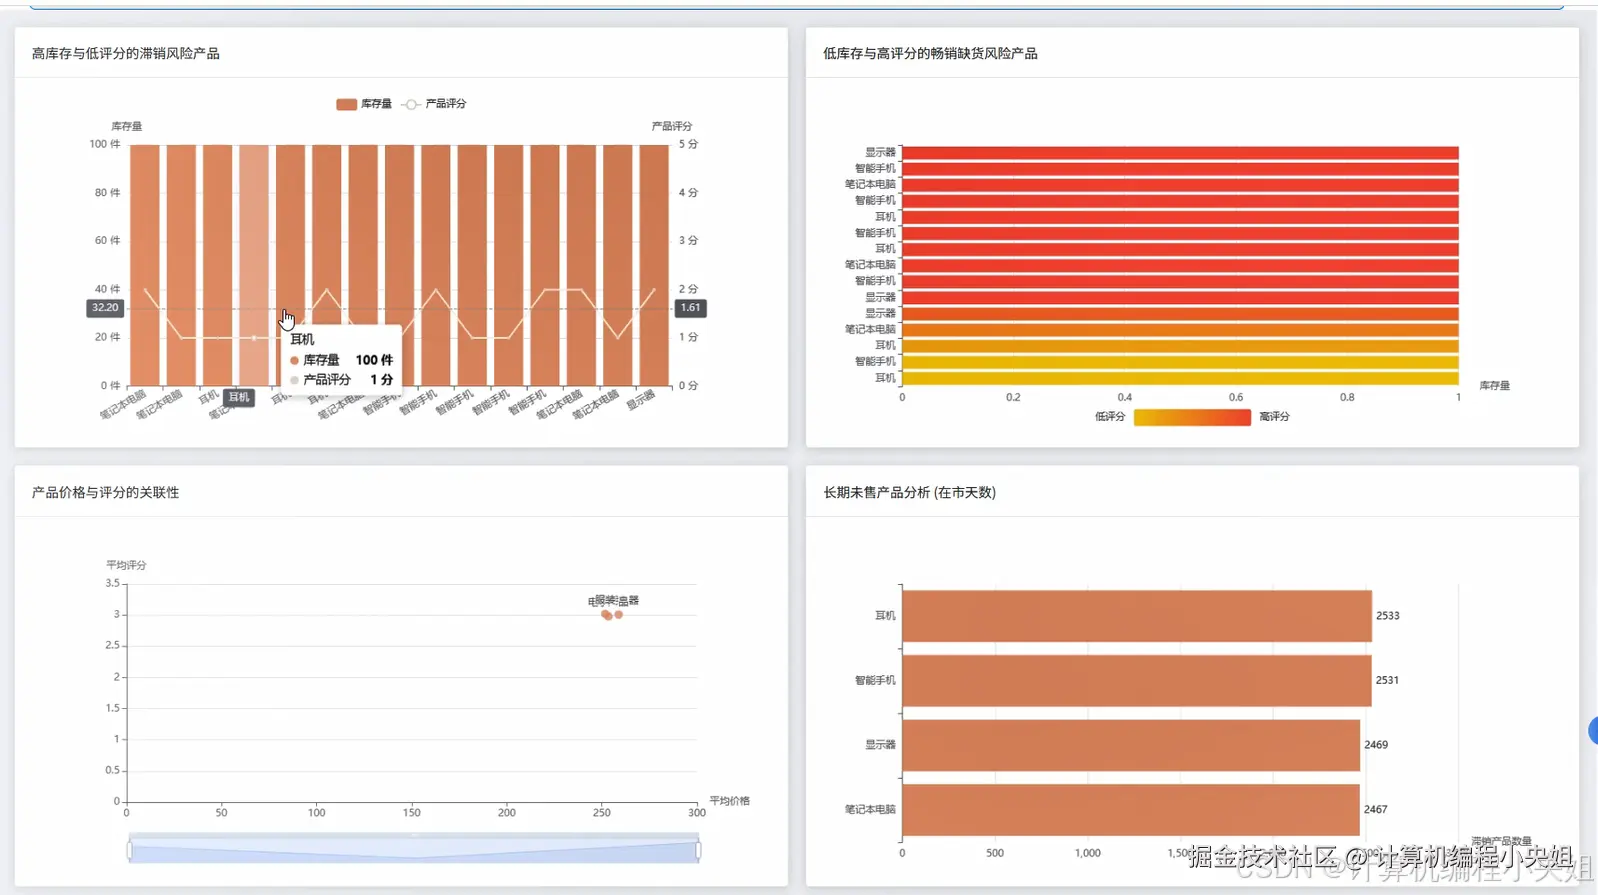
Task: Click chart title 长期未售产品分析 (在市天数)
Action: tap(909, 493)
